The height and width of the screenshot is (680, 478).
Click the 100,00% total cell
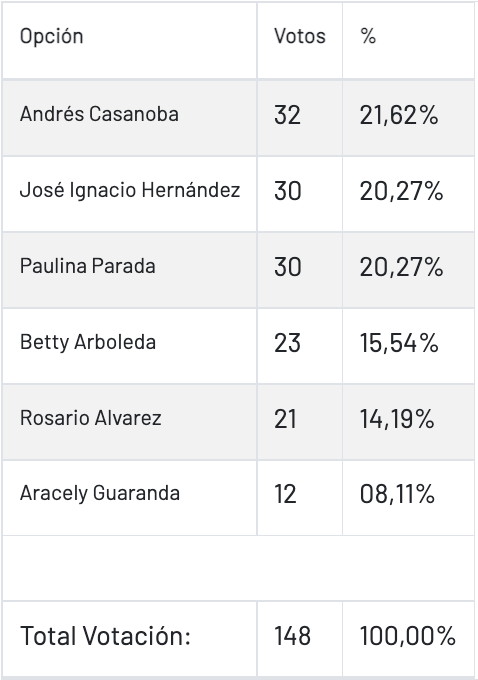coord(409,638)
